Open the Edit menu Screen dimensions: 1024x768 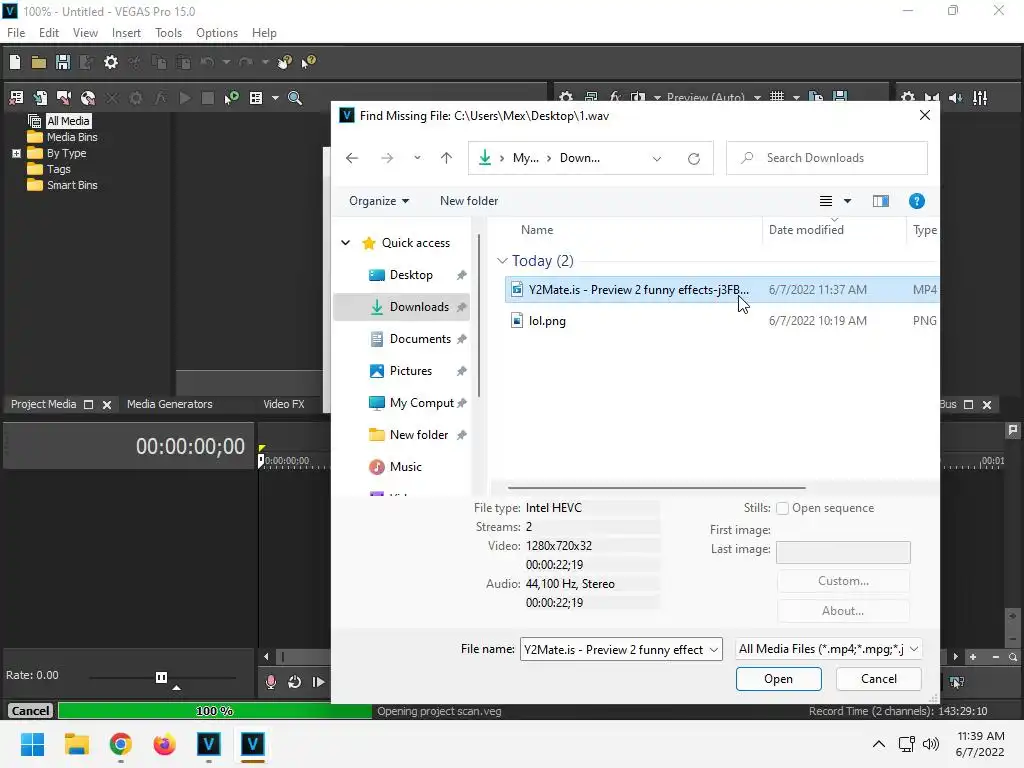coord(49,33)
